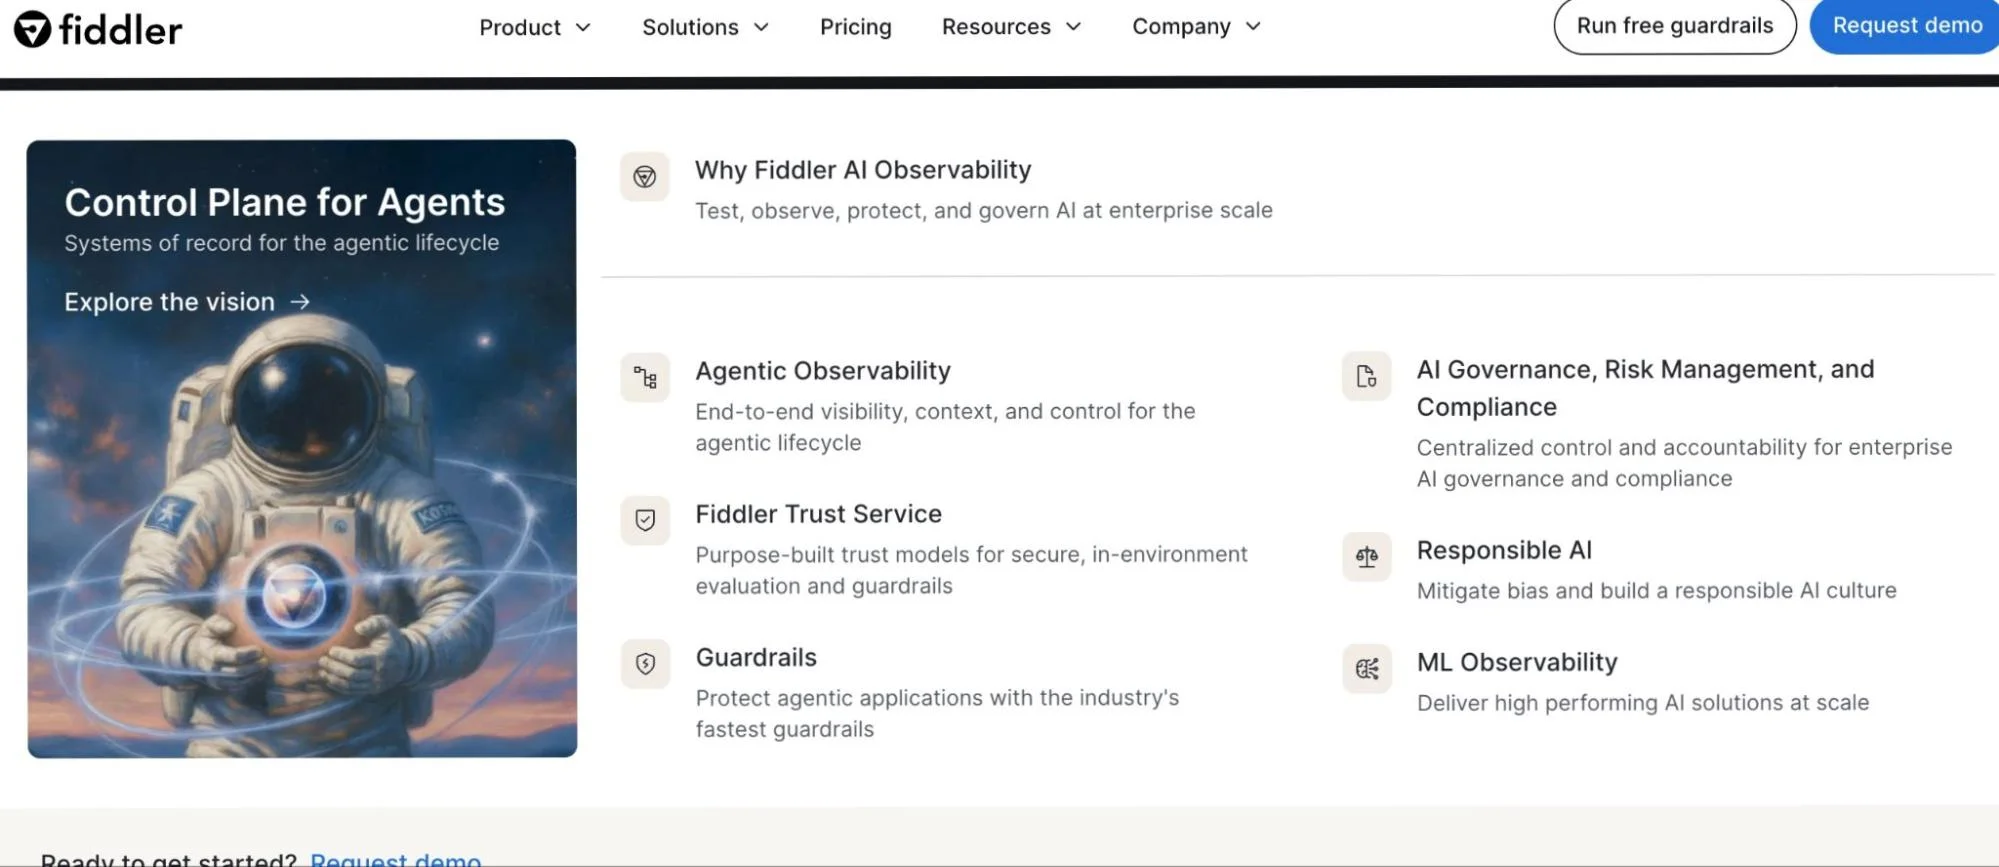Click 'Deliver high performing AI solutions at scale'
This screenshot has width=1999, height=867.
tap(1643, 703)
